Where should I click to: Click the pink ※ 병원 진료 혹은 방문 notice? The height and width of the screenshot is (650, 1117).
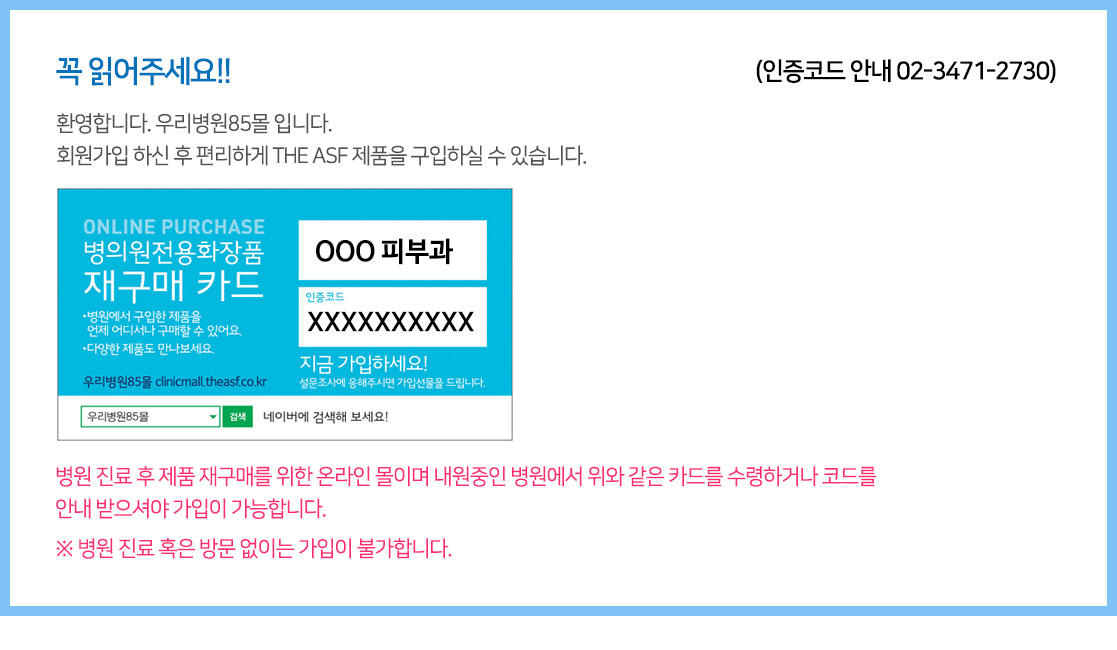(254, 549)
